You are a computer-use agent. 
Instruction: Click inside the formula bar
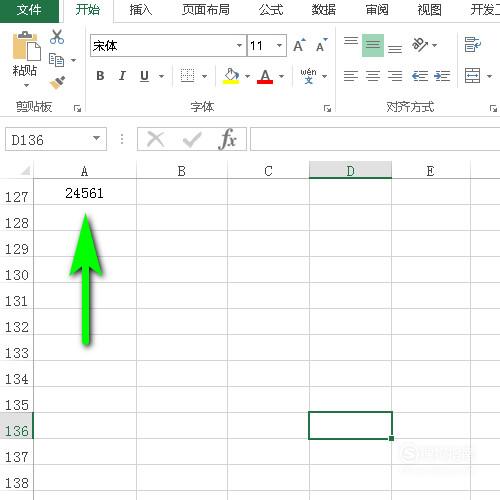tap(375, 139)
